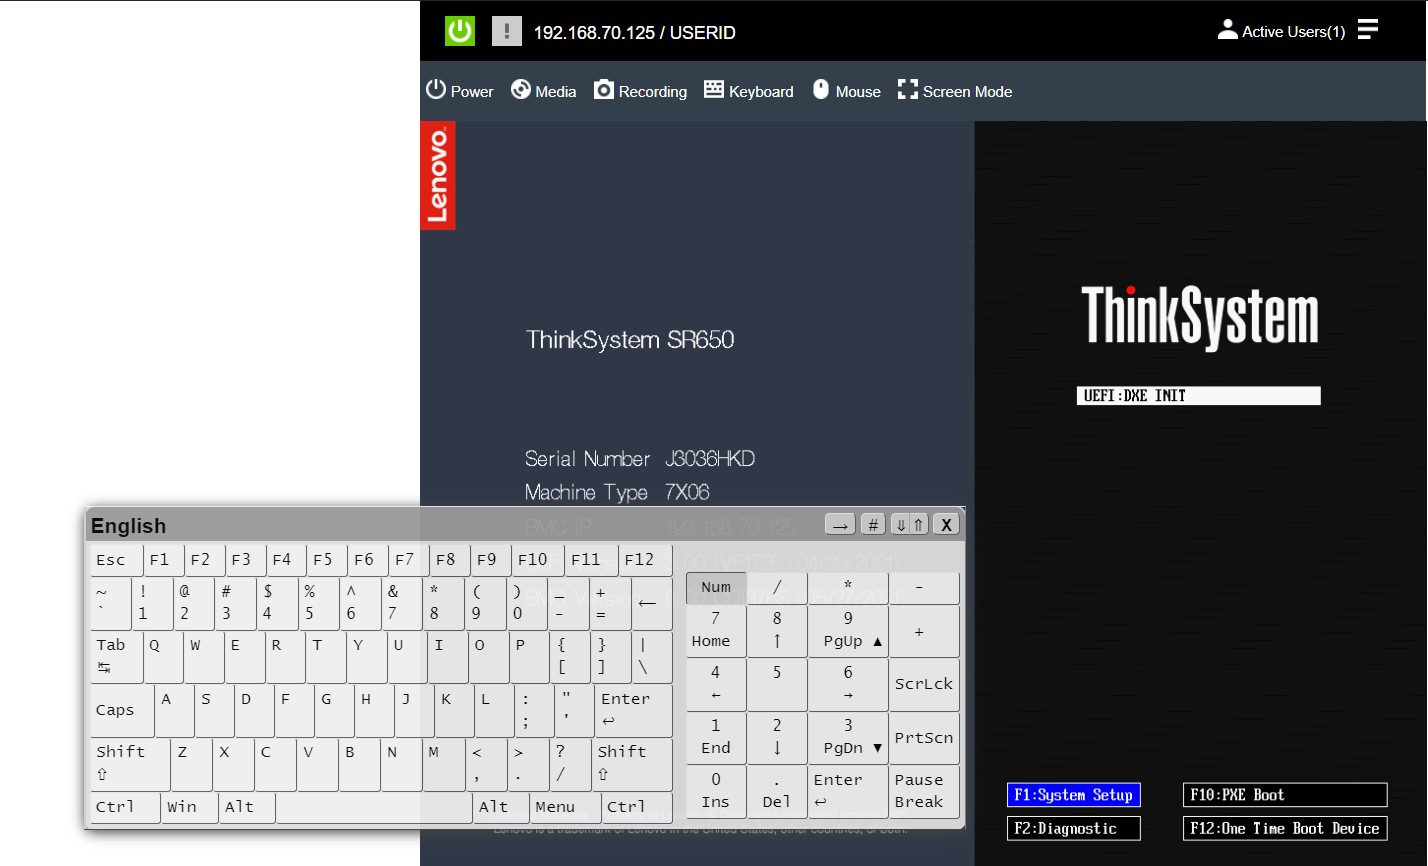Toggle the left Shift key
Screen dimensions: 1428x866
pos(130,764)
